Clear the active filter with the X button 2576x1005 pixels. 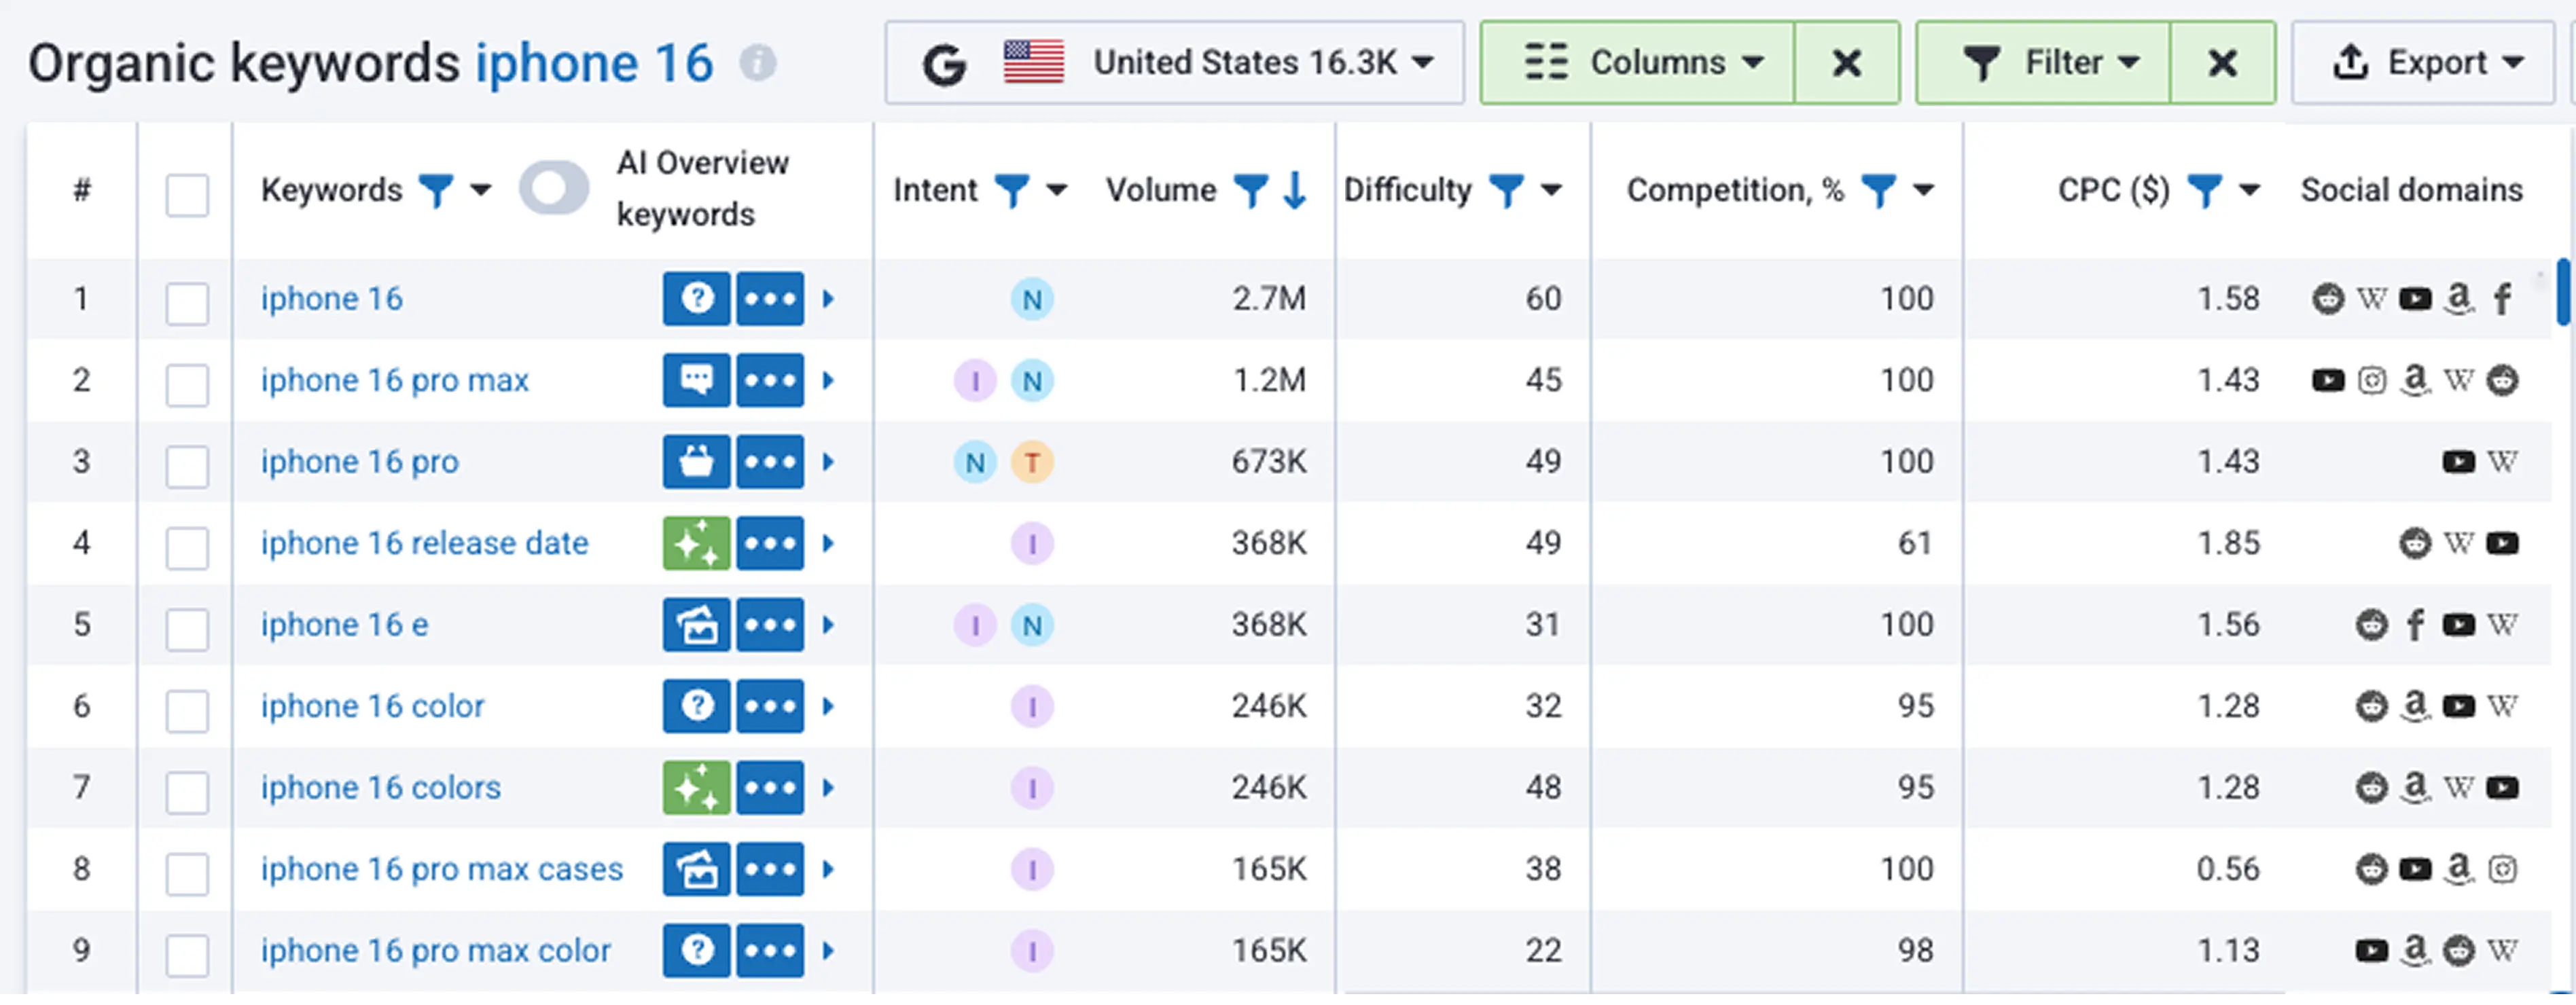coord(2222,62)
